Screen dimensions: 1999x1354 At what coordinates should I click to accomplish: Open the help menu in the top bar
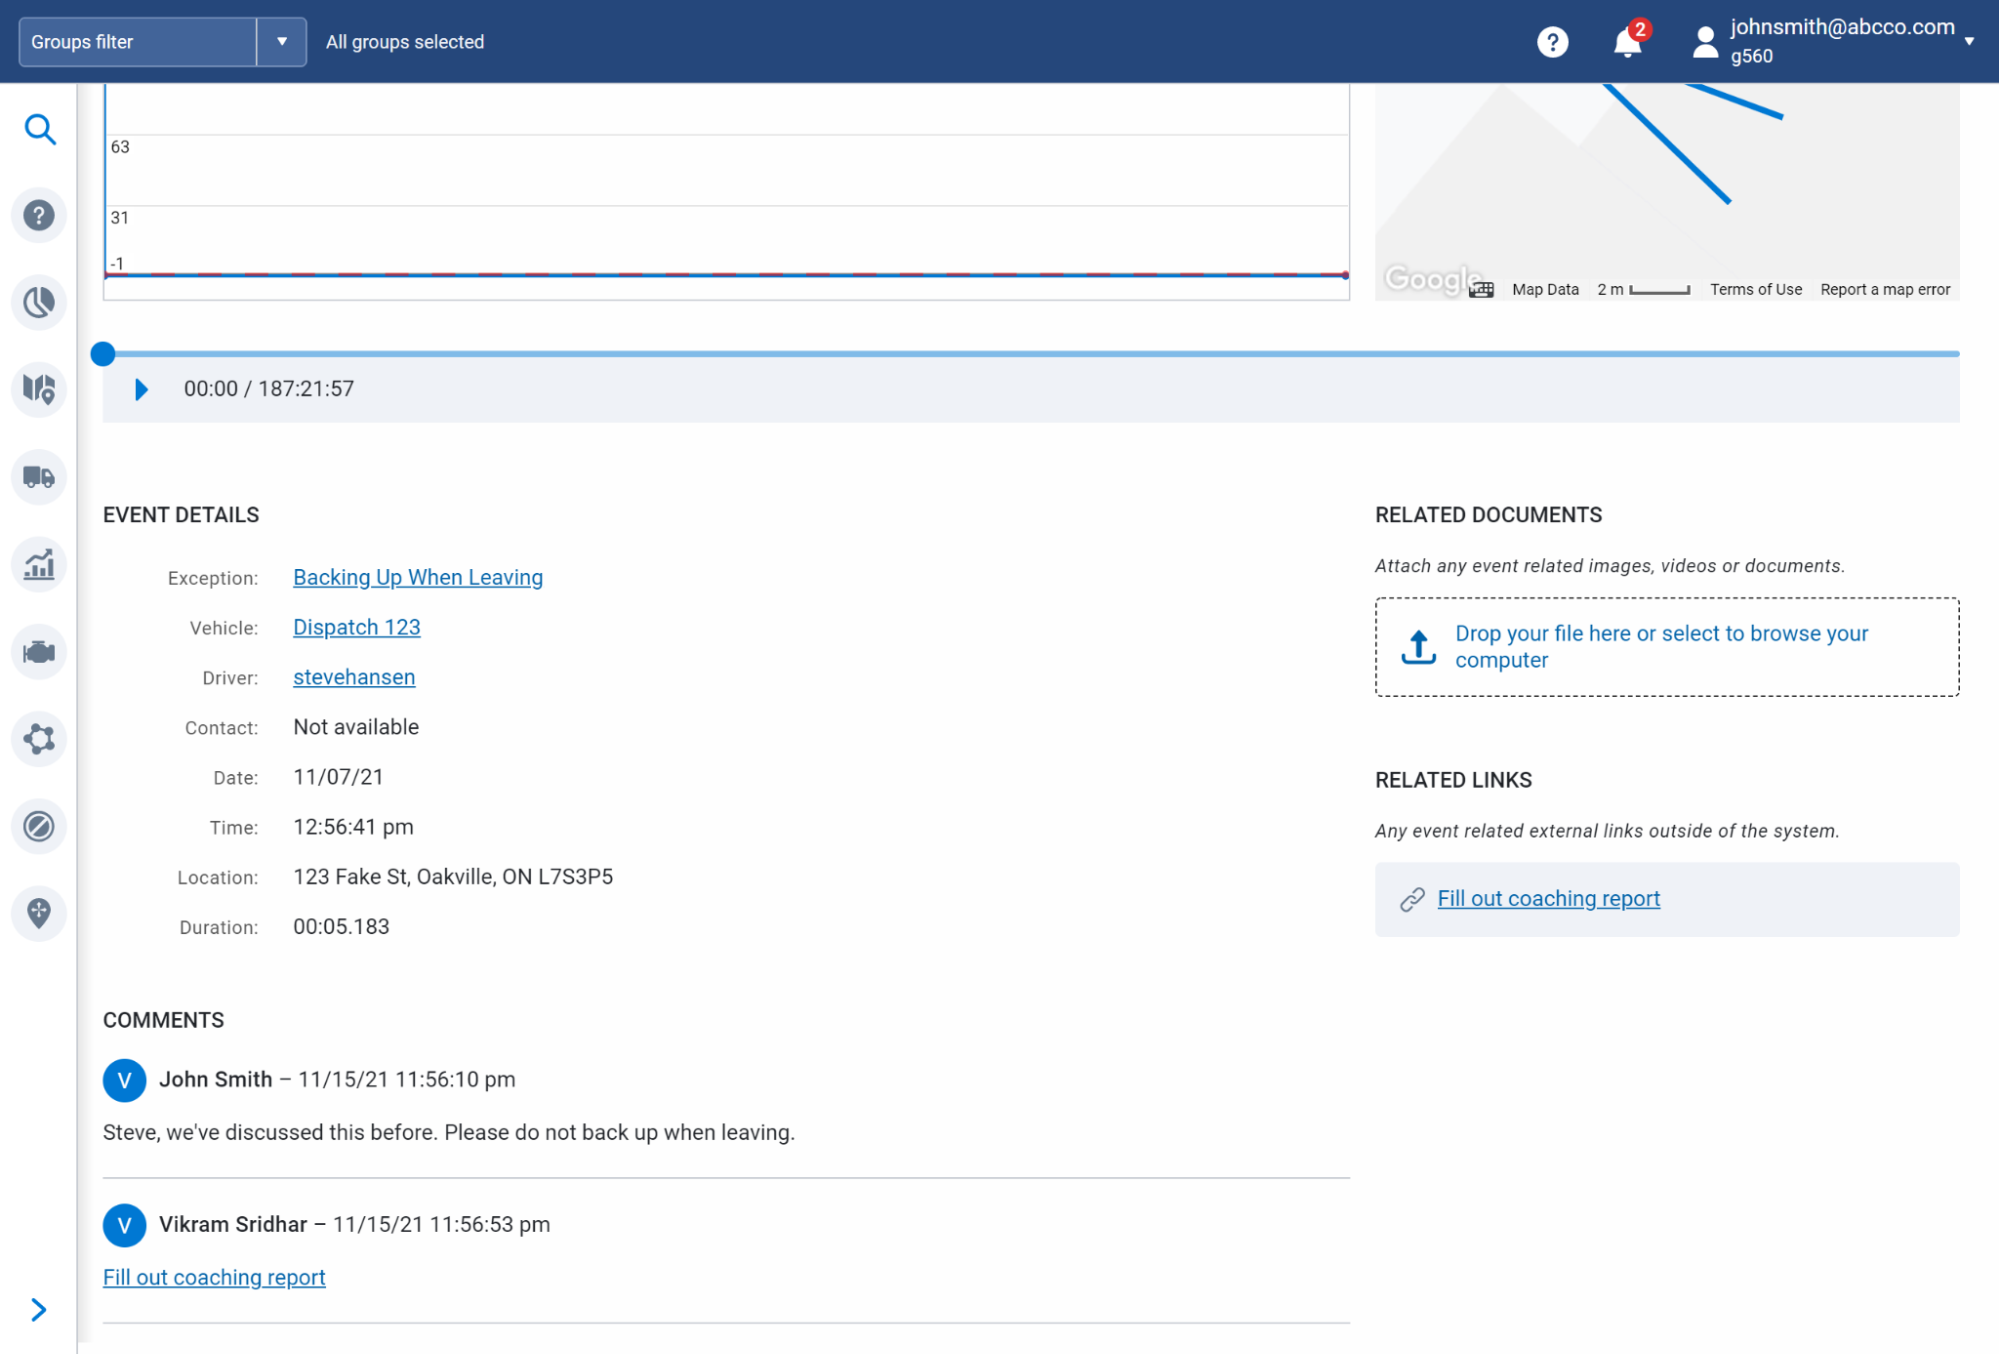1552,41
